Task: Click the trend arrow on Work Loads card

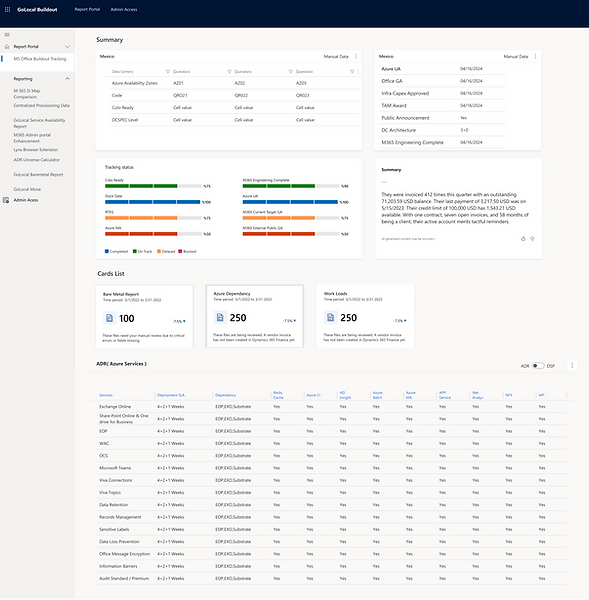Action: coord(405,320)
